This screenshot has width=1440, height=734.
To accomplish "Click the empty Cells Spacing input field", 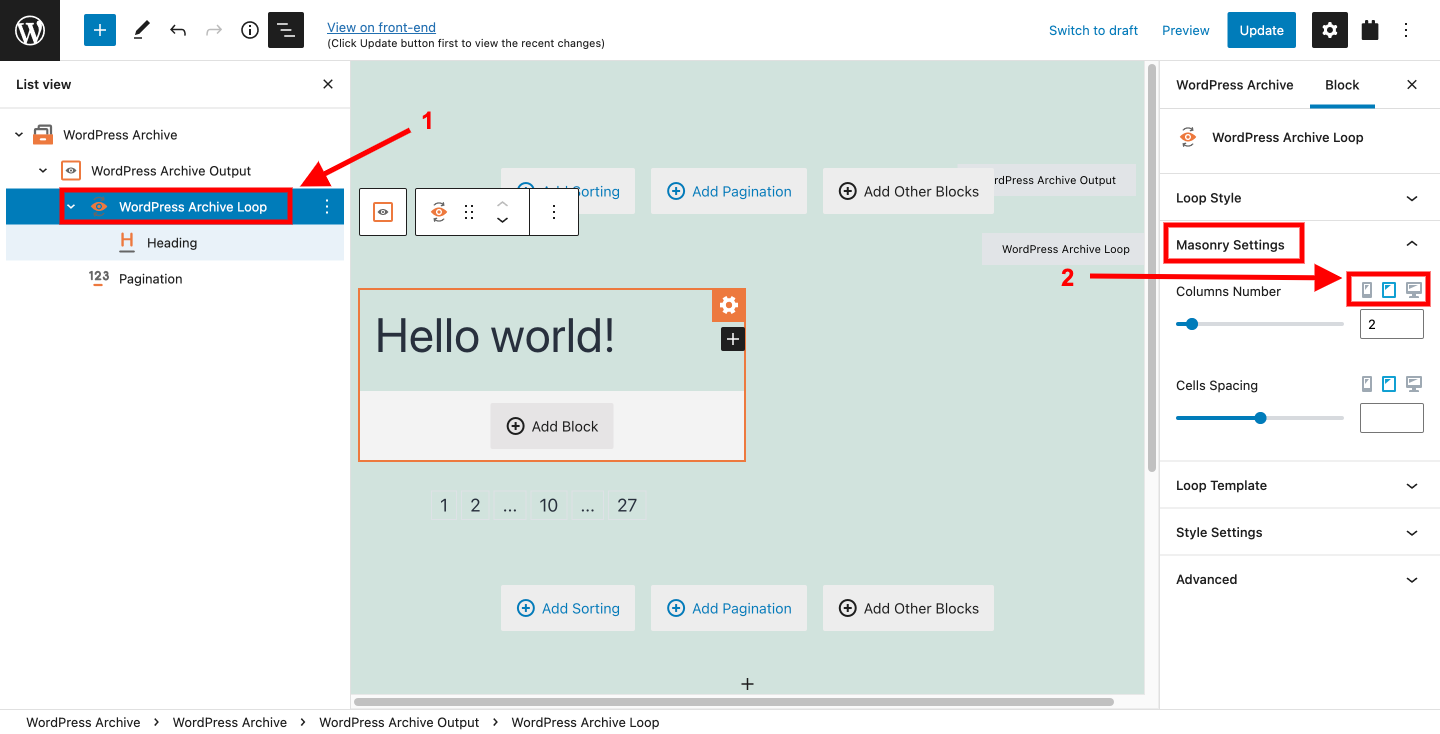I will (x=1392, y=418).
